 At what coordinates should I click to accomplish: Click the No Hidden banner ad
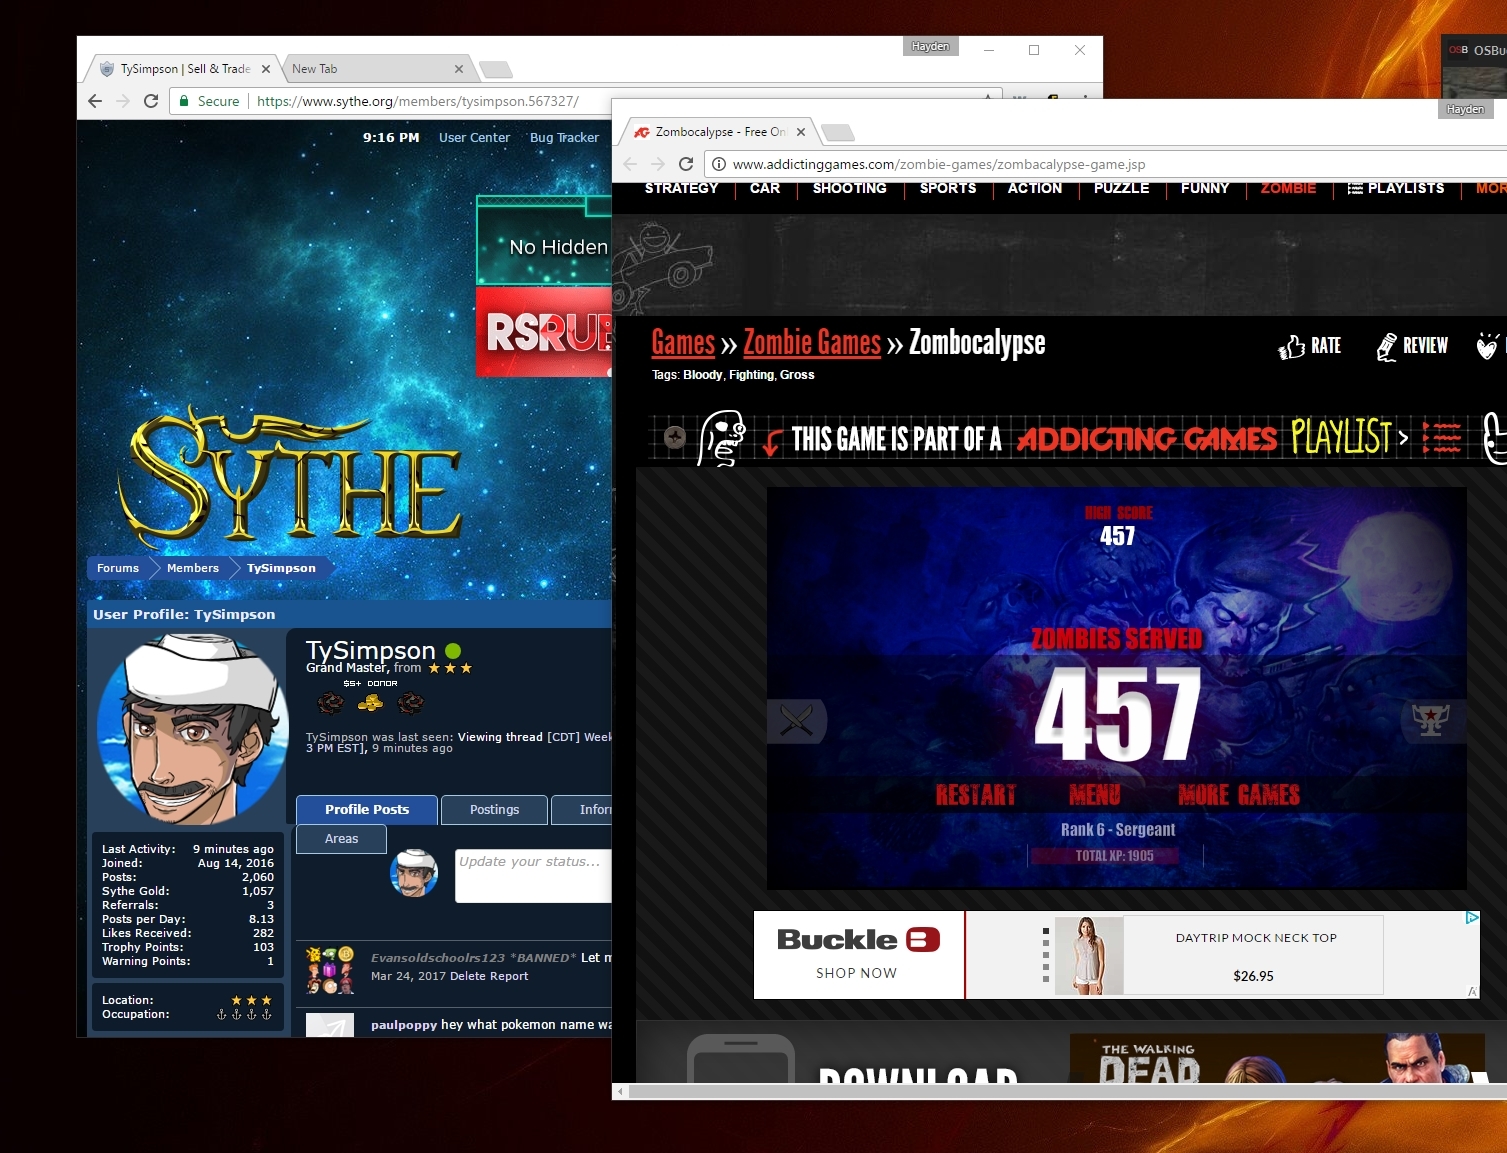(544, 241)
